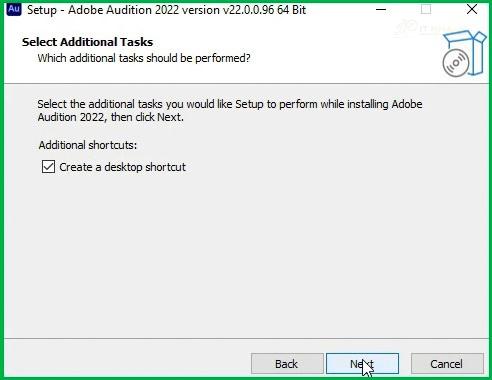The height and width of the screenshot is (380, 492).
Task: Close the setup wizard with the X button
Action: point(472,10)
